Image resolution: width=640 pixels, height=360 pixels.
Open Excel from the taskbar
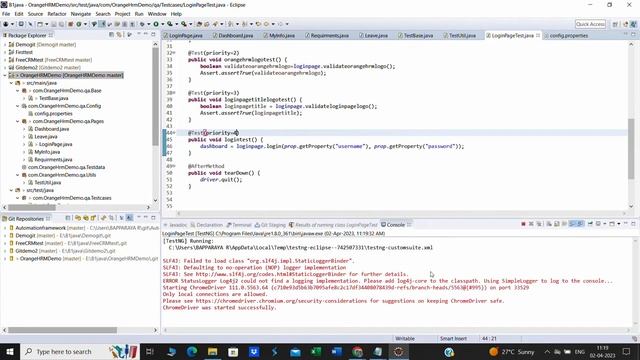coord(316,351)
